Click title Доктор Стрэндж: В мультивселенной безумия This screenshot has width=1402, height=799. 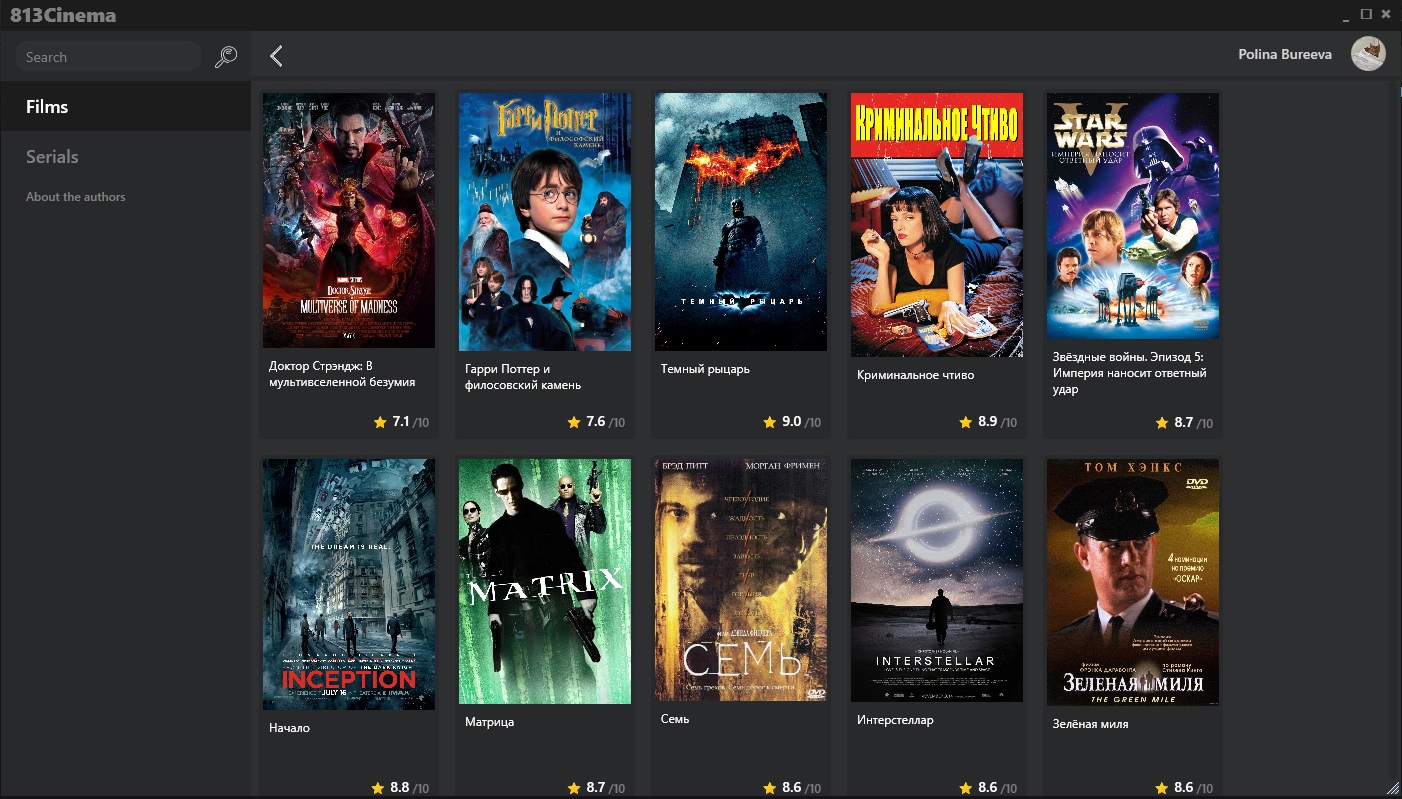point(342,374)
